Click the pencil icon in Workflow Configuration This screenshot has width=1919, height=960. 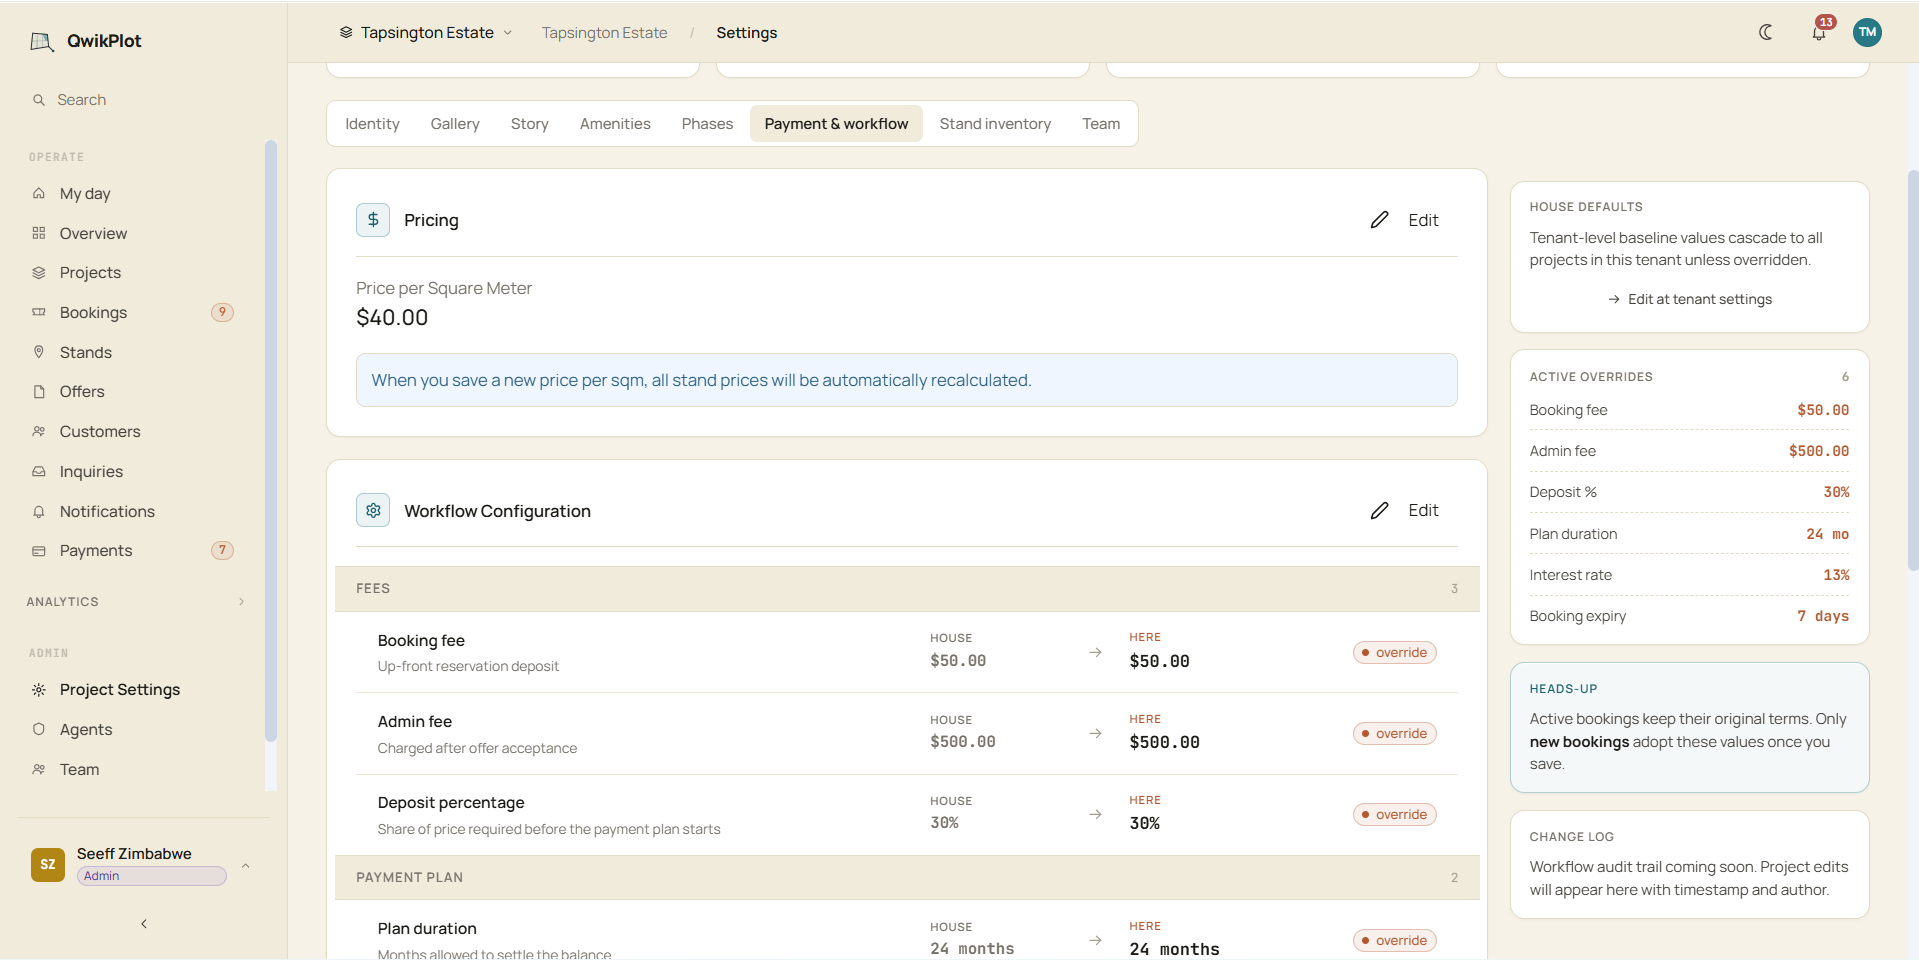pyautogui.click(x=1379, y=510)
